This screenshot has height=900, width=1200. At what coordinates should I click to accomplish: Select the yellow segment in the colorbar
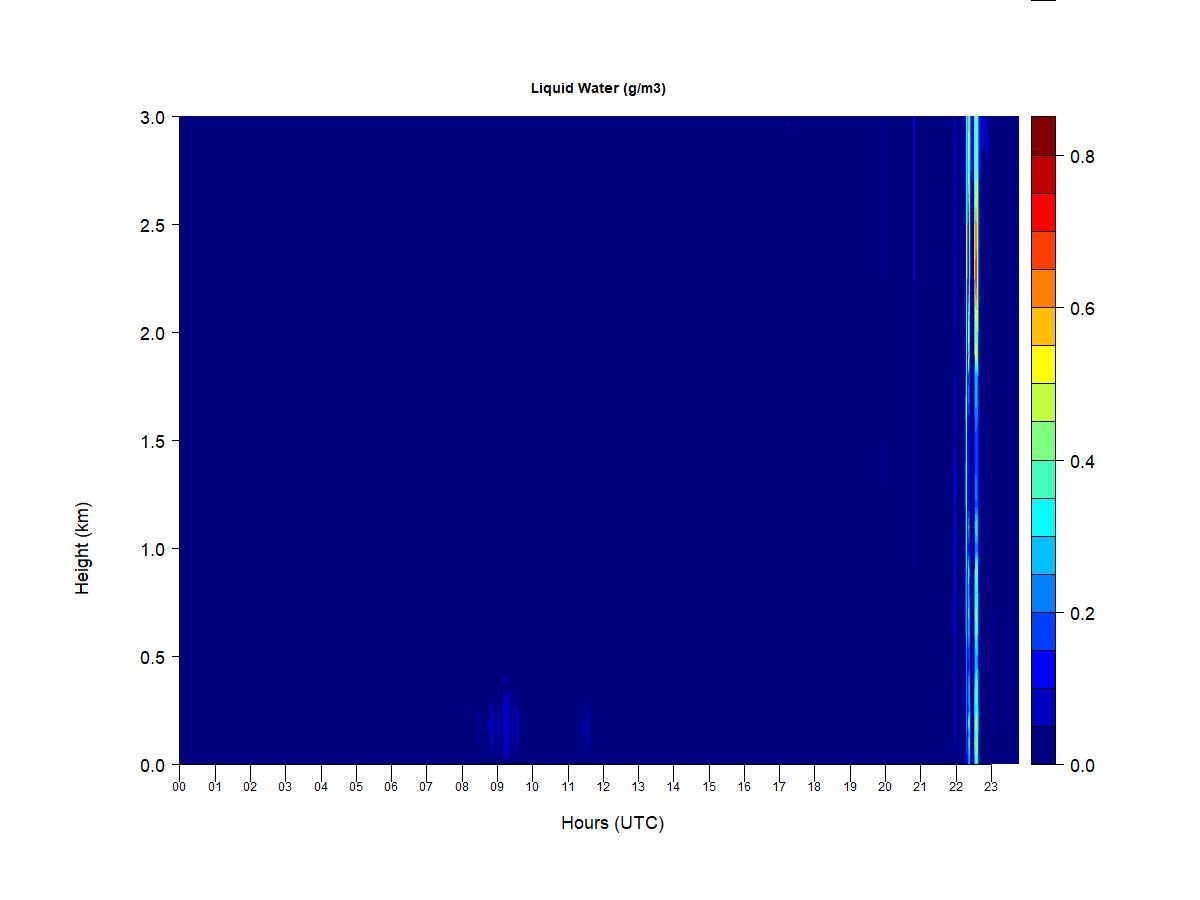click(1043, 364)
